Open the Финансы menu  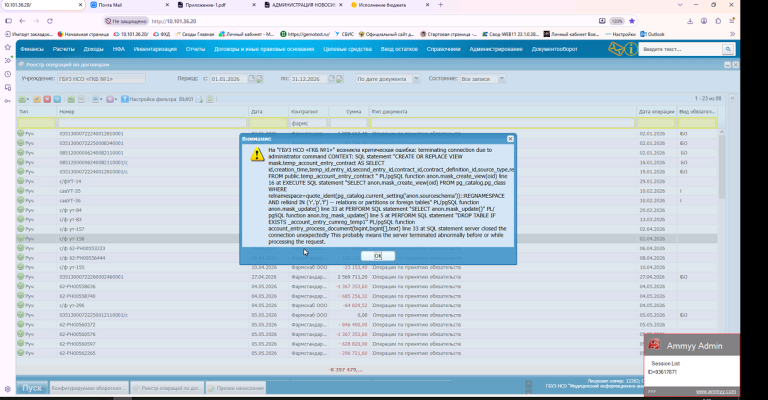coord(32,49)
